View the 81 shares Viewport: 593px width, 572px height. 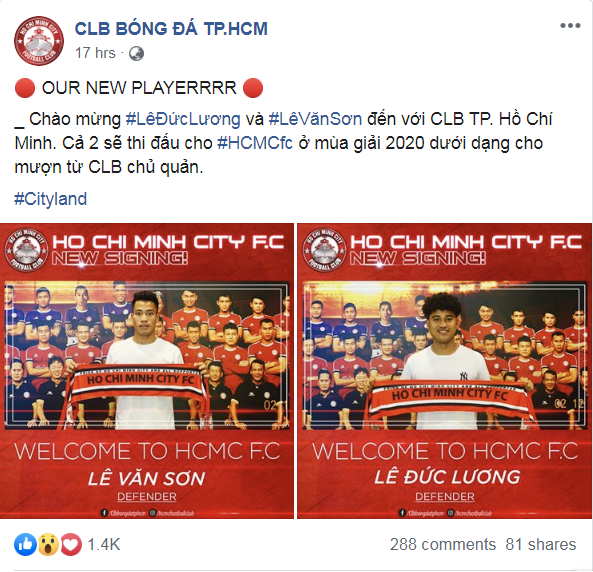pos(541,545)
